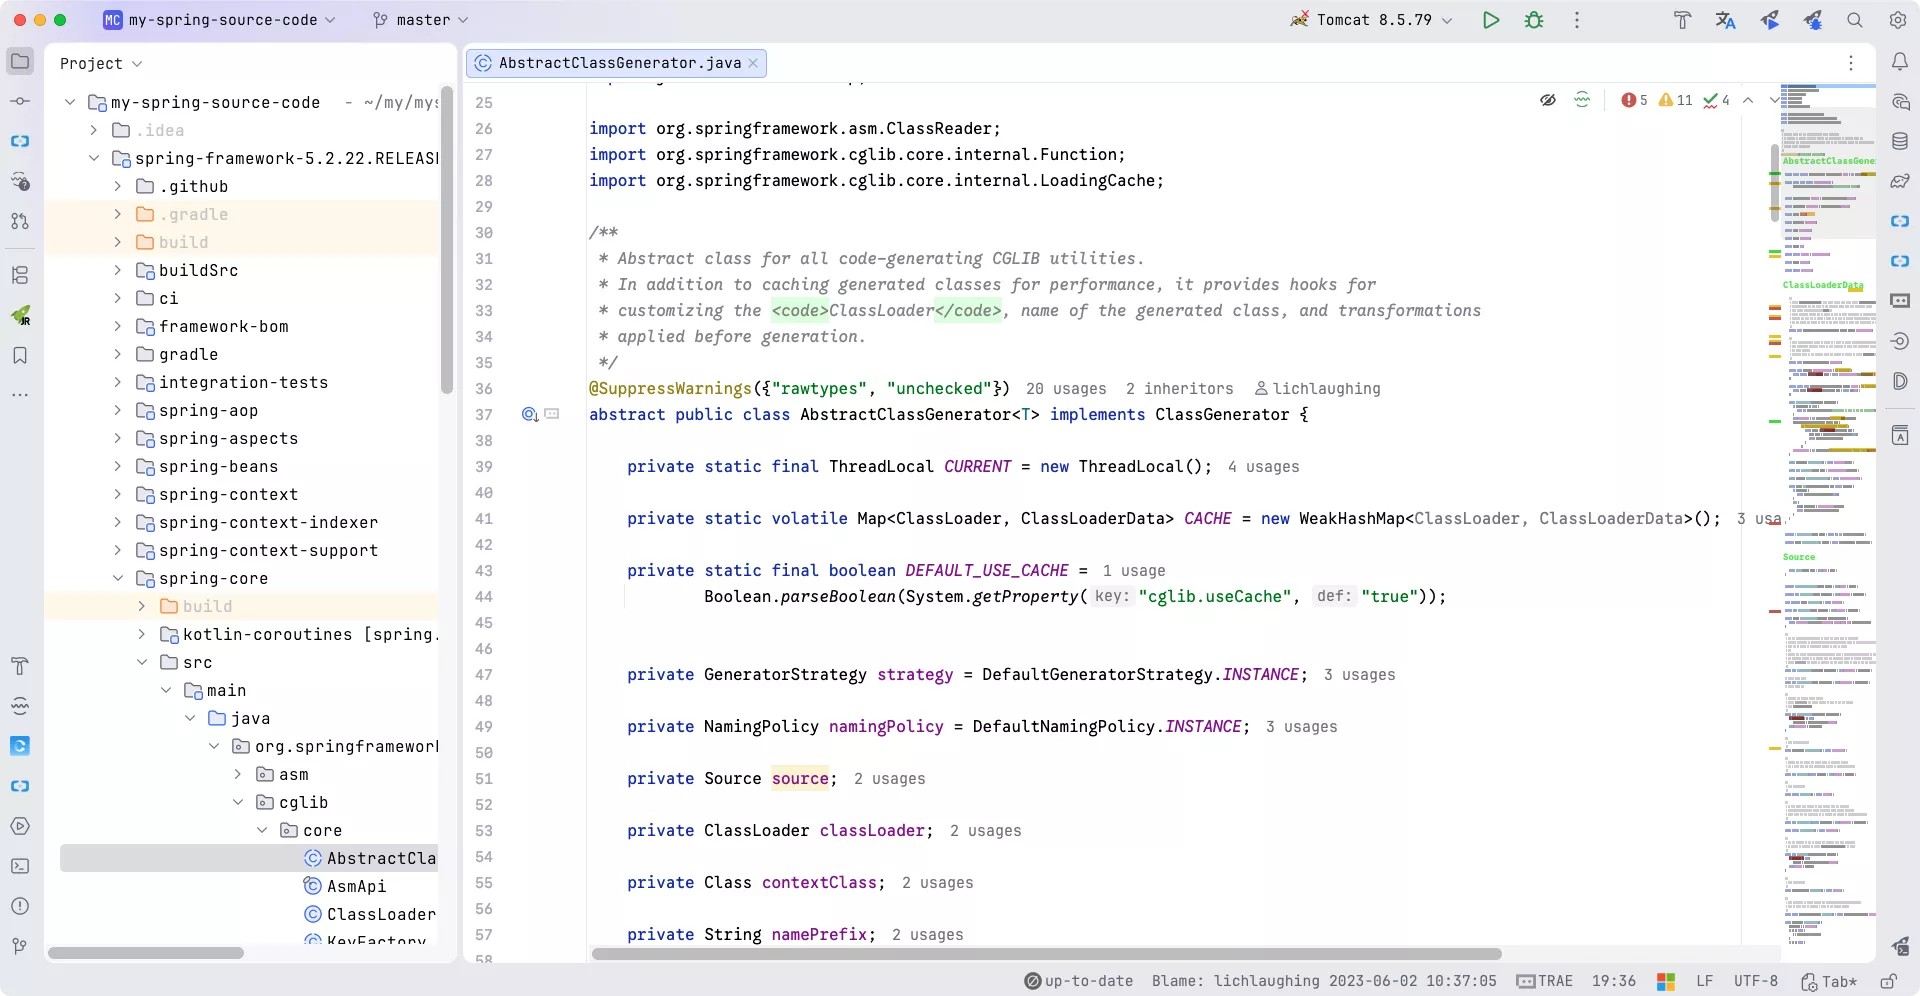Image resolution: width=1920 pixels, height=996 pixels.
Task: Open the Terminal tool window
Action: [20, 866]
